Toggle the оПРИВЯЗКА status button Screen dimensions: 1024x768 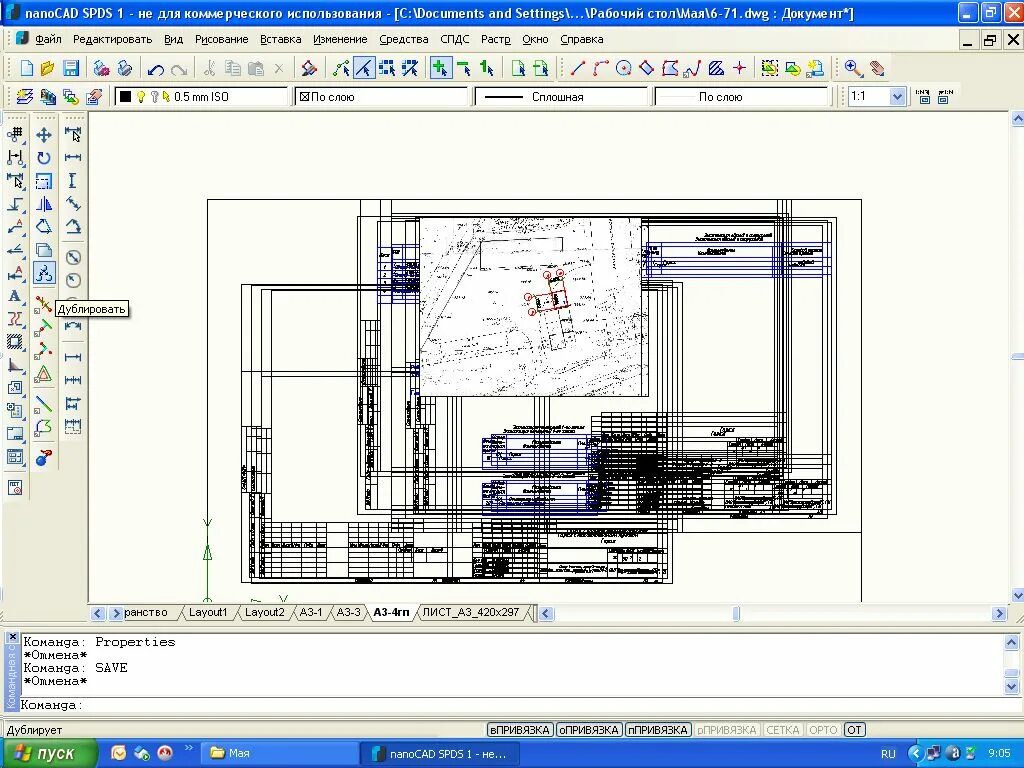(588, 729)
